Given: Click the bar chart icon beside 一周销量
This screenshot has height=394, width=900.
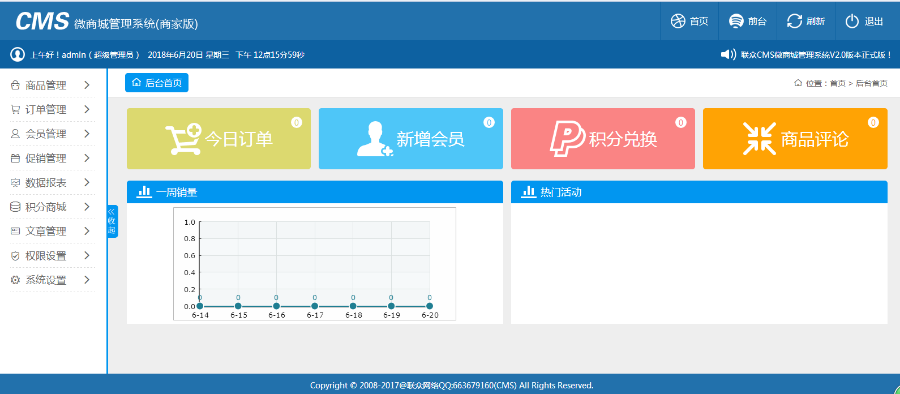Looking at the screenshot, I should [x=143, y=192].
